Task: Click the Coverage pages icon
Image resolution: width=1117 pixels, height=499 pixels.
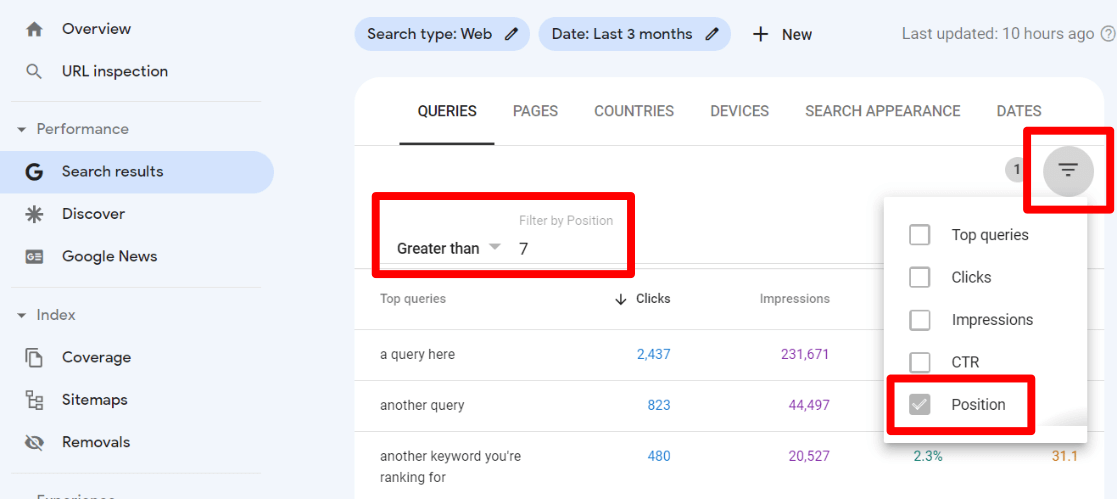Action: click(33, 357)
